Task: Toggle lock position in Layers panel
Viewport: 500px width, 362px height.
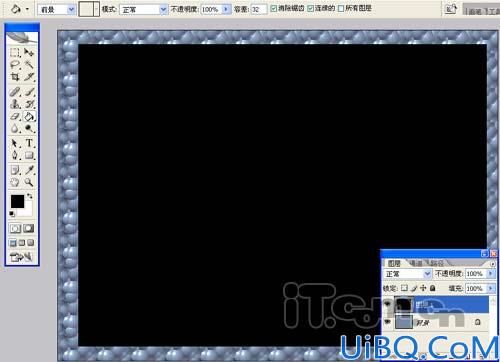Action: pyautogui.click(x=423, y=288)
